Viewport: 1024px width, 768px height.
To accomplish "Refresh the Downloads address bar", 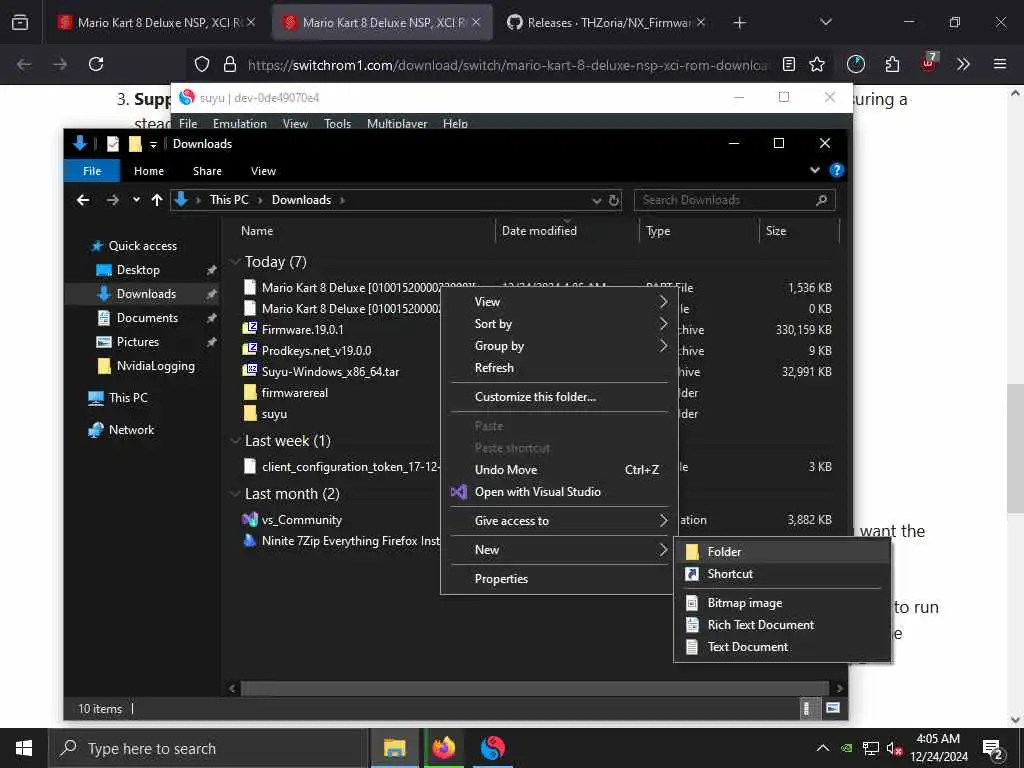I will (x=614, y=200).
